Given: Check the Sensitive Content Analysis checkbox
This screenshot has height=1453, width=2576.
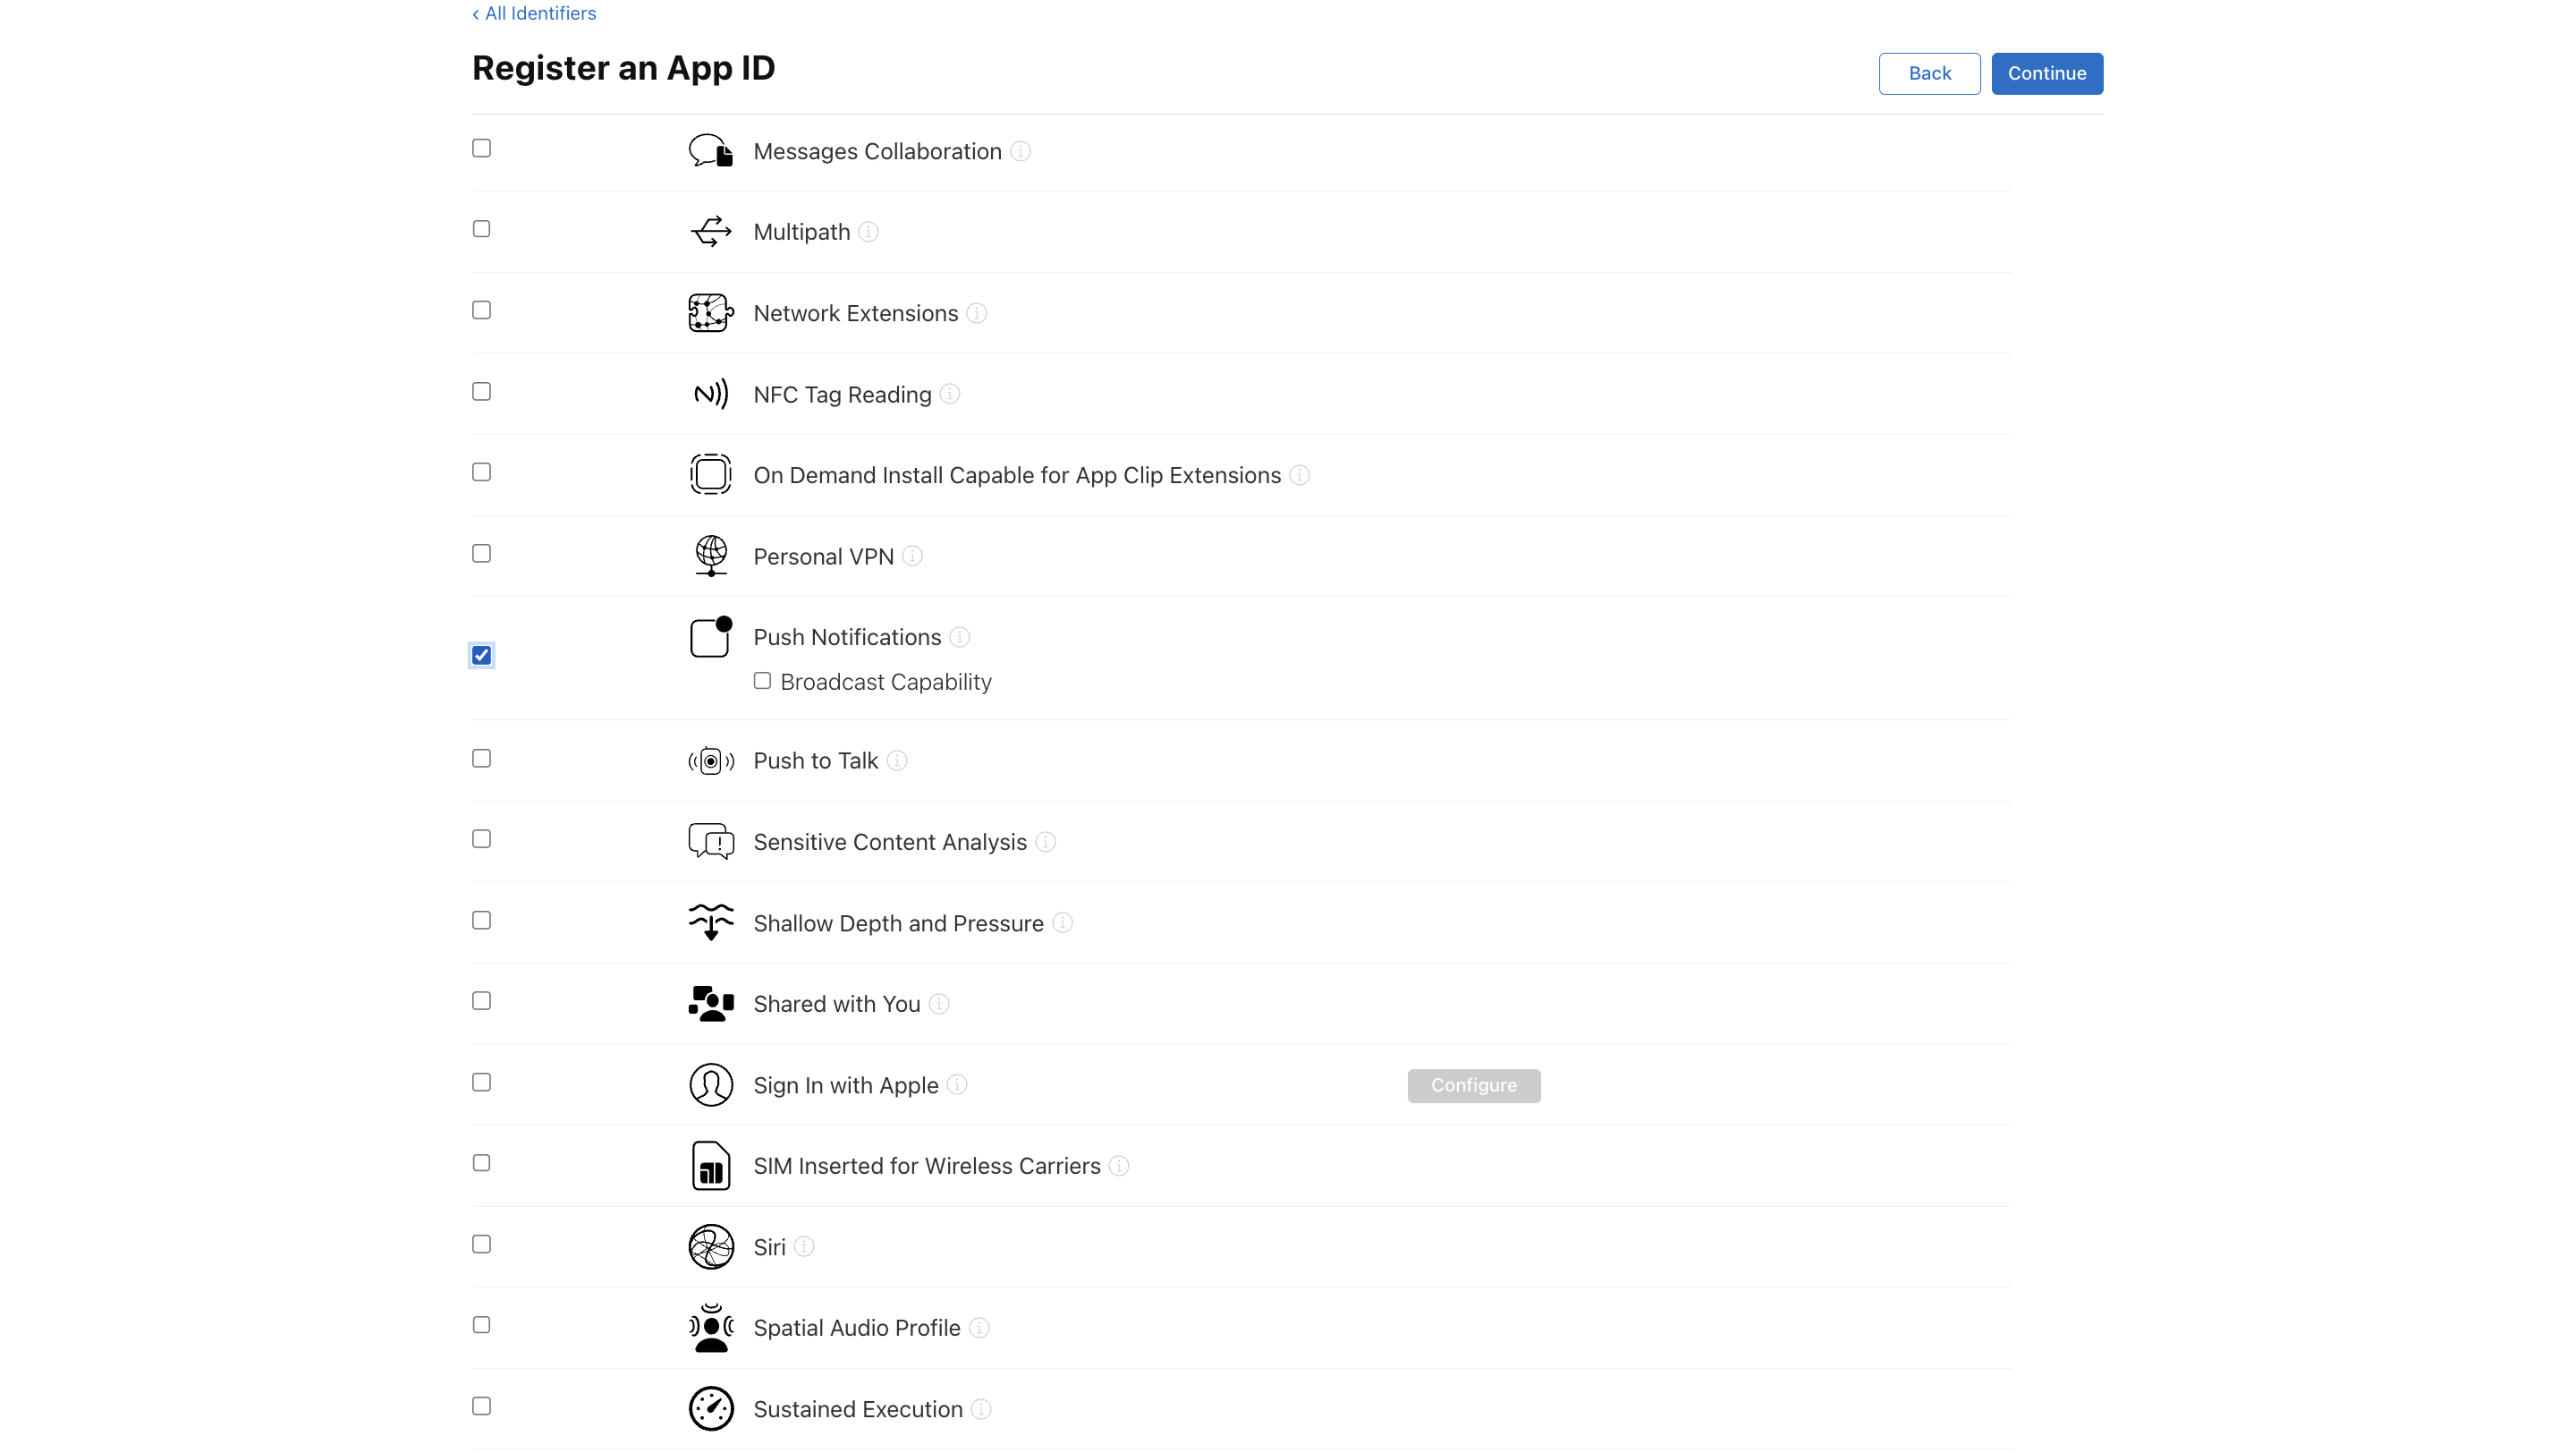Looking at the screenshot, I should coord(481,839).
